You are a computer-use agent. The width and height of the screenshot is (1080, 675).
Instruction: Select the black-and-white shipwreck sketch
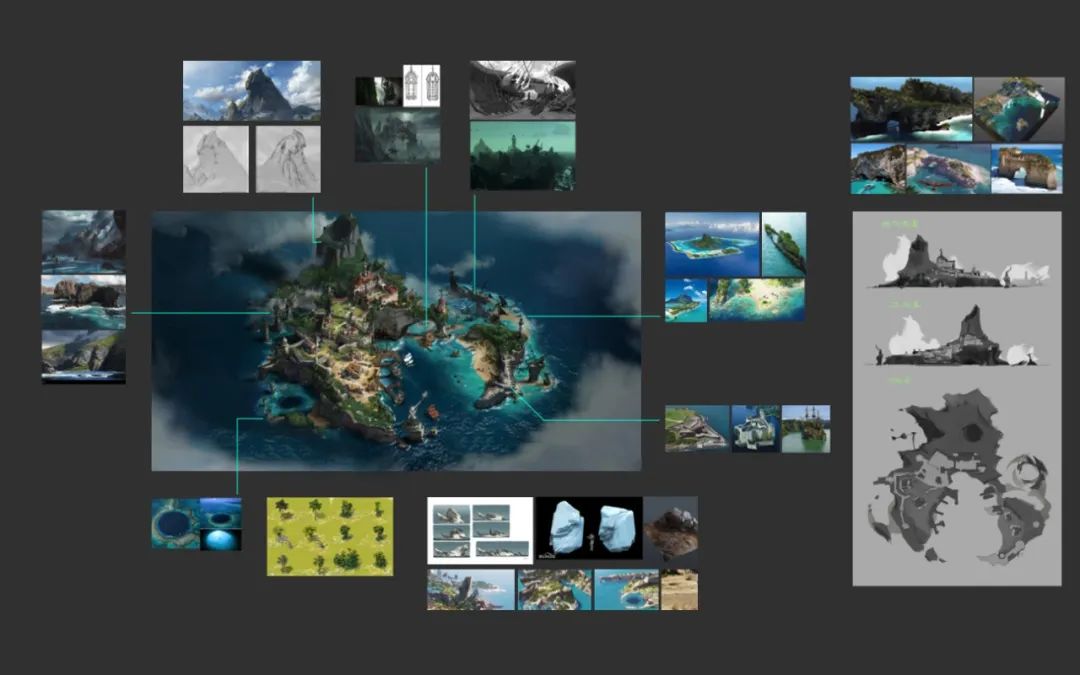[x=523, y=90]
